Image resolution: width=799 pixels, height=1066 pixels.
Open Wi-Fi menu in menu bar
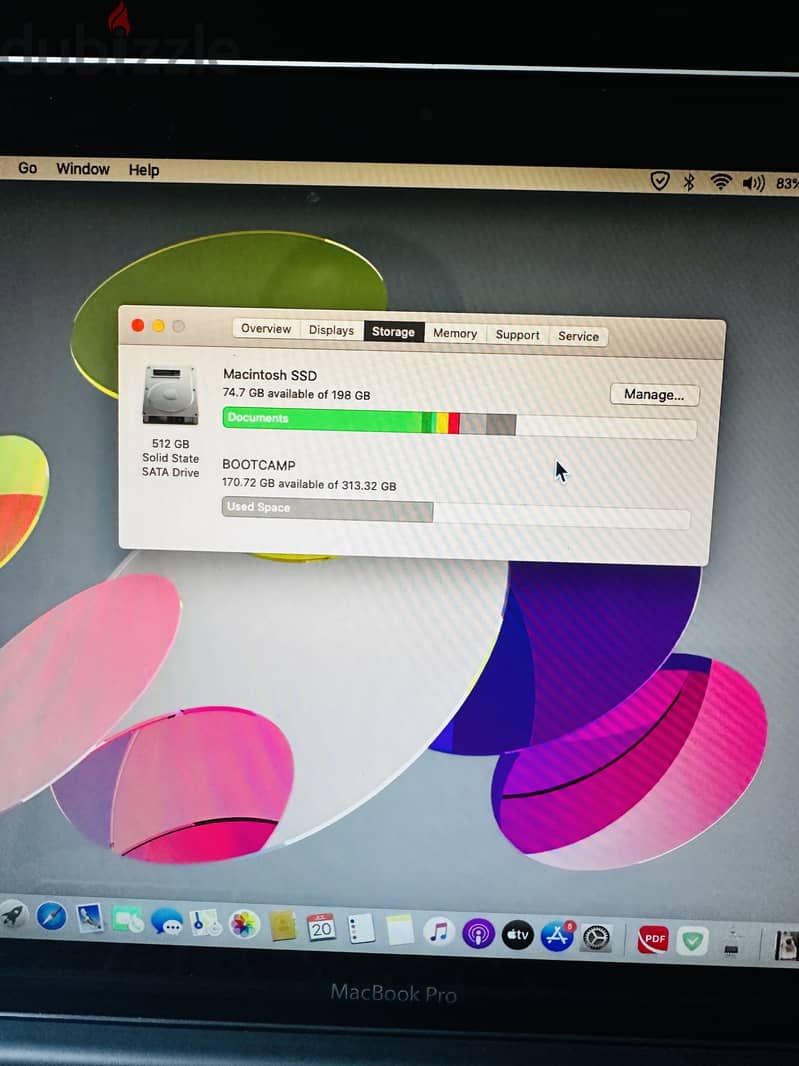pyautogui.click(x=720, y=182)
